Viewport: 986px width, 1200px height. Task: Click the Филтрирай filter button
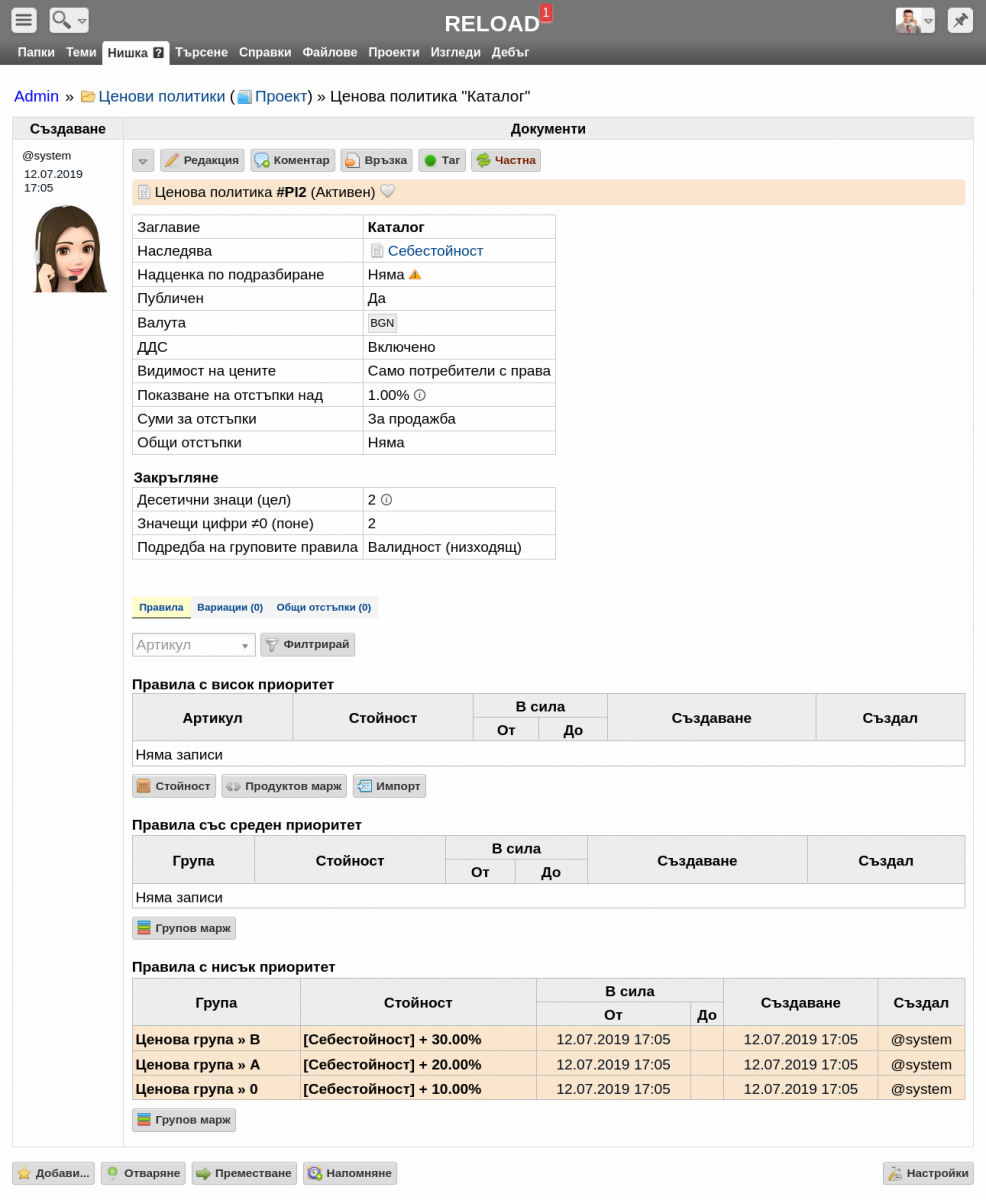coord(308,645)
